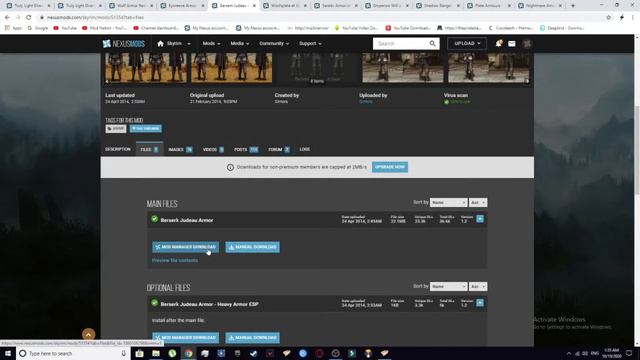640x360 pixels.
Task: Switch to the Videos tab
Action: pyautogui.click(x=213, y=149)
